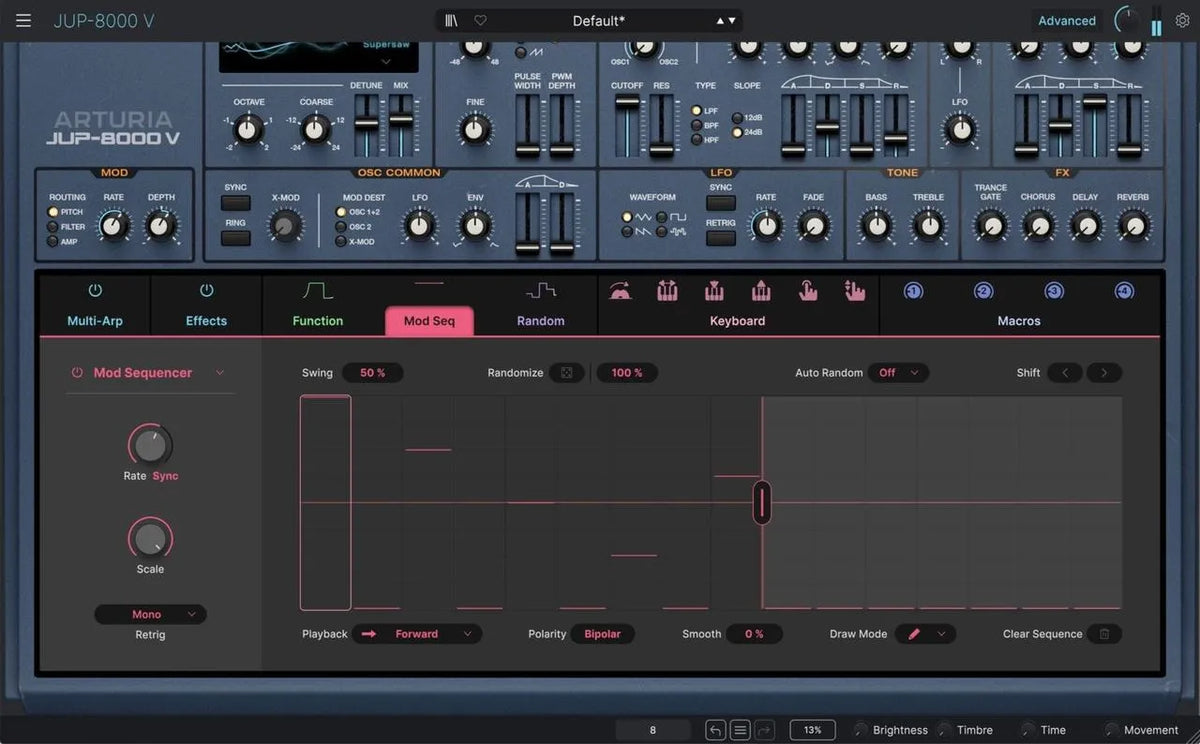Image resolution: width=1200 pixels, height=744 pixels.
Task: Toggle SYNC in the OSC COMMON section
Action: click(236, 203)
